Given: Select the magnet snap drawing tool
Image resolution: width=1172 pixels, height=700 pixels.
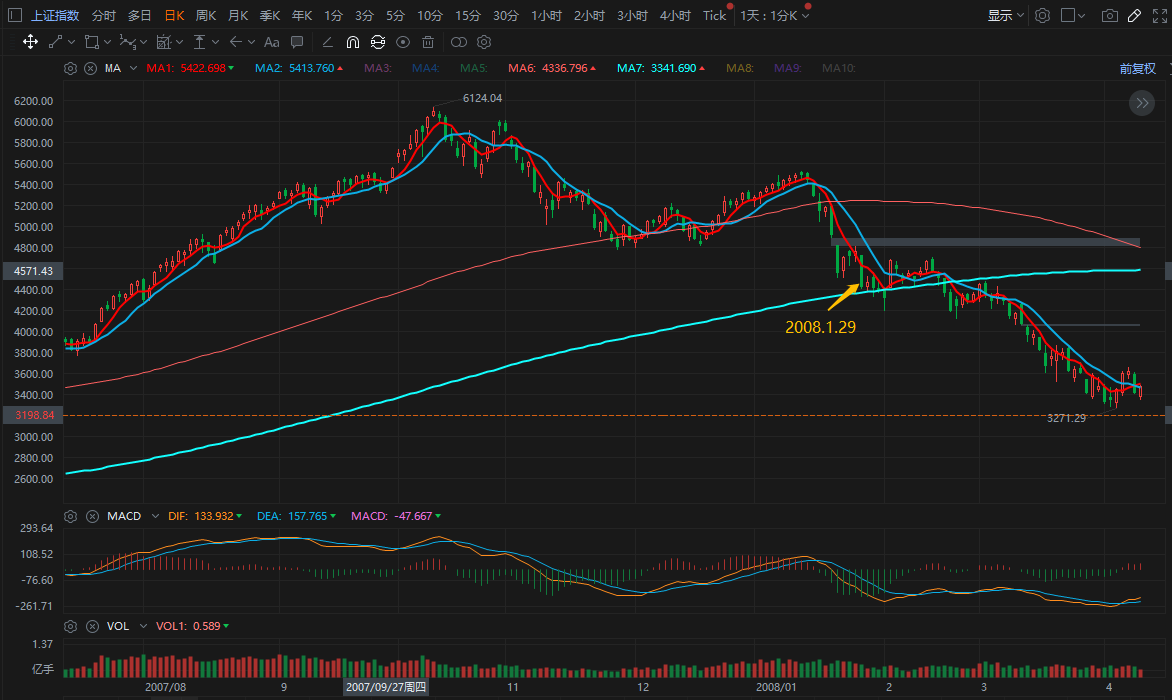Looking at the screenshot, I should (x=353, y=42).
